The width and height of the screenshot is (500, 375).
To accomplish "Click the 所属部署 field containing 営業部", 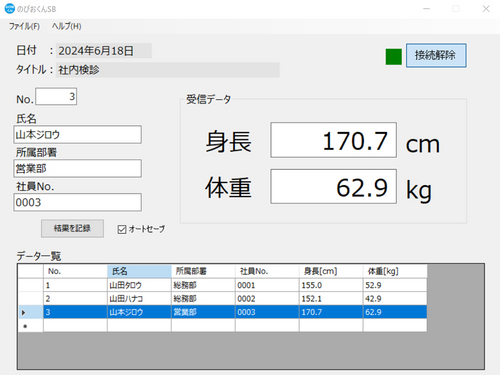I will 77,169.
